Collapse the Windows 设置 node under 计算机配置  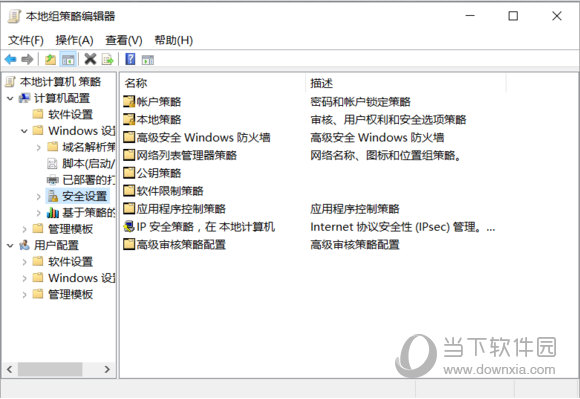coord(24,131)
